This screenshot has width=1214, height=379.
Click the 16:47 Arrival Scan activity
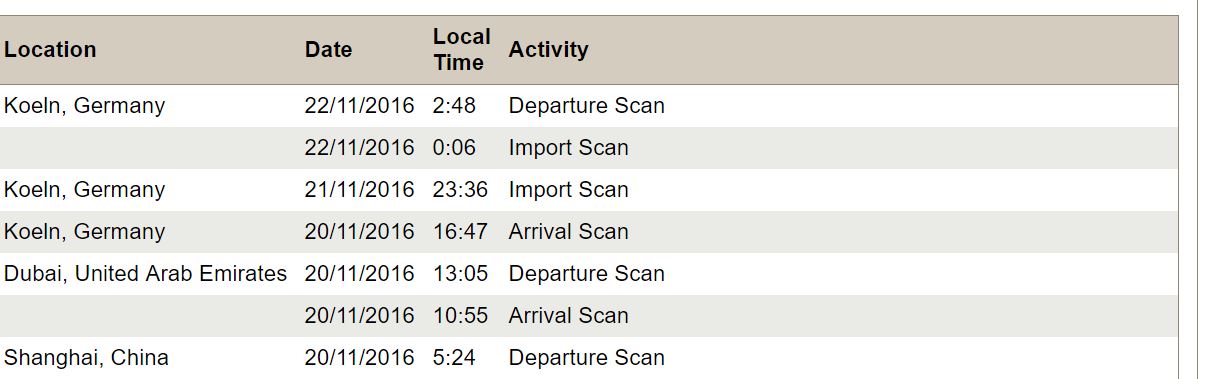point(568,232)
